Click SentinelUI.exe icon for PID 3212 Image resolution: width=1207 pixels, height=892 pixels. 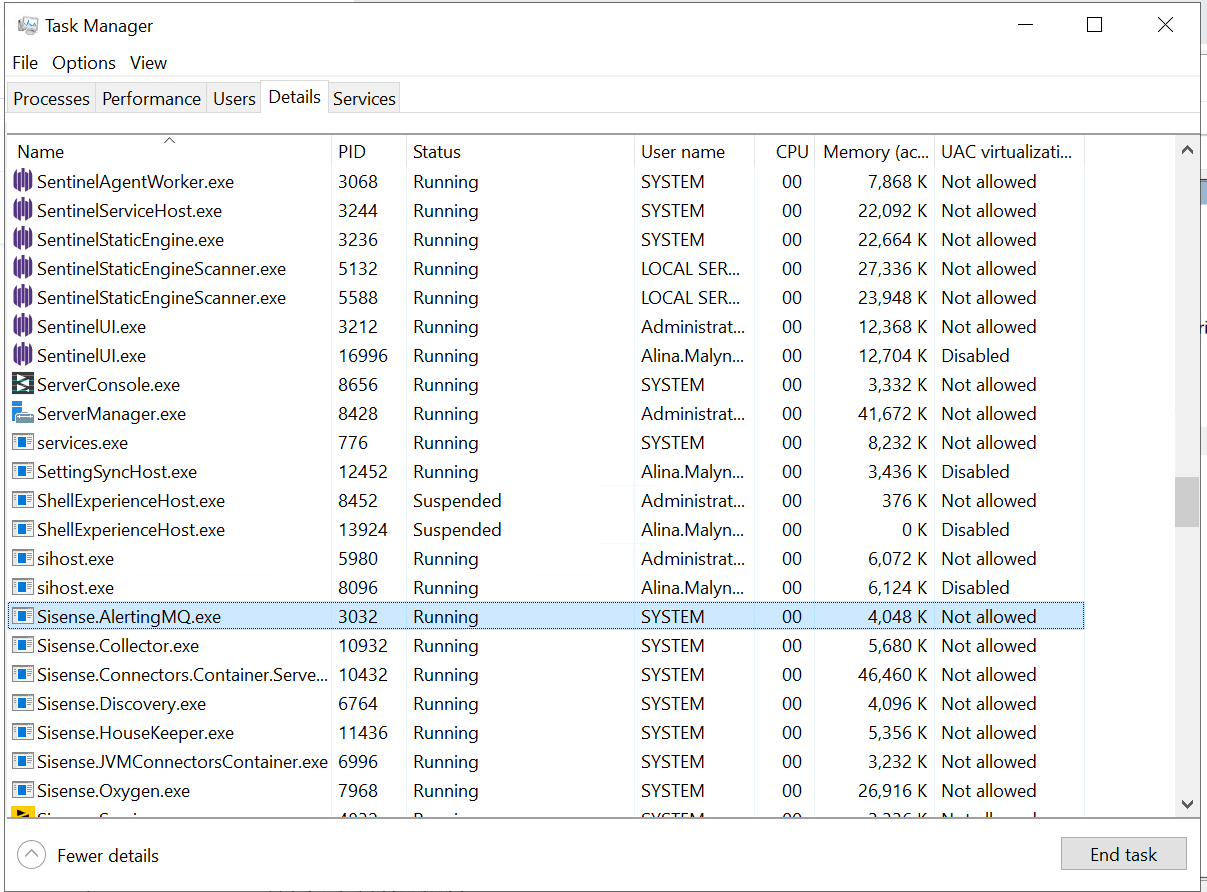tap(22, 327)
